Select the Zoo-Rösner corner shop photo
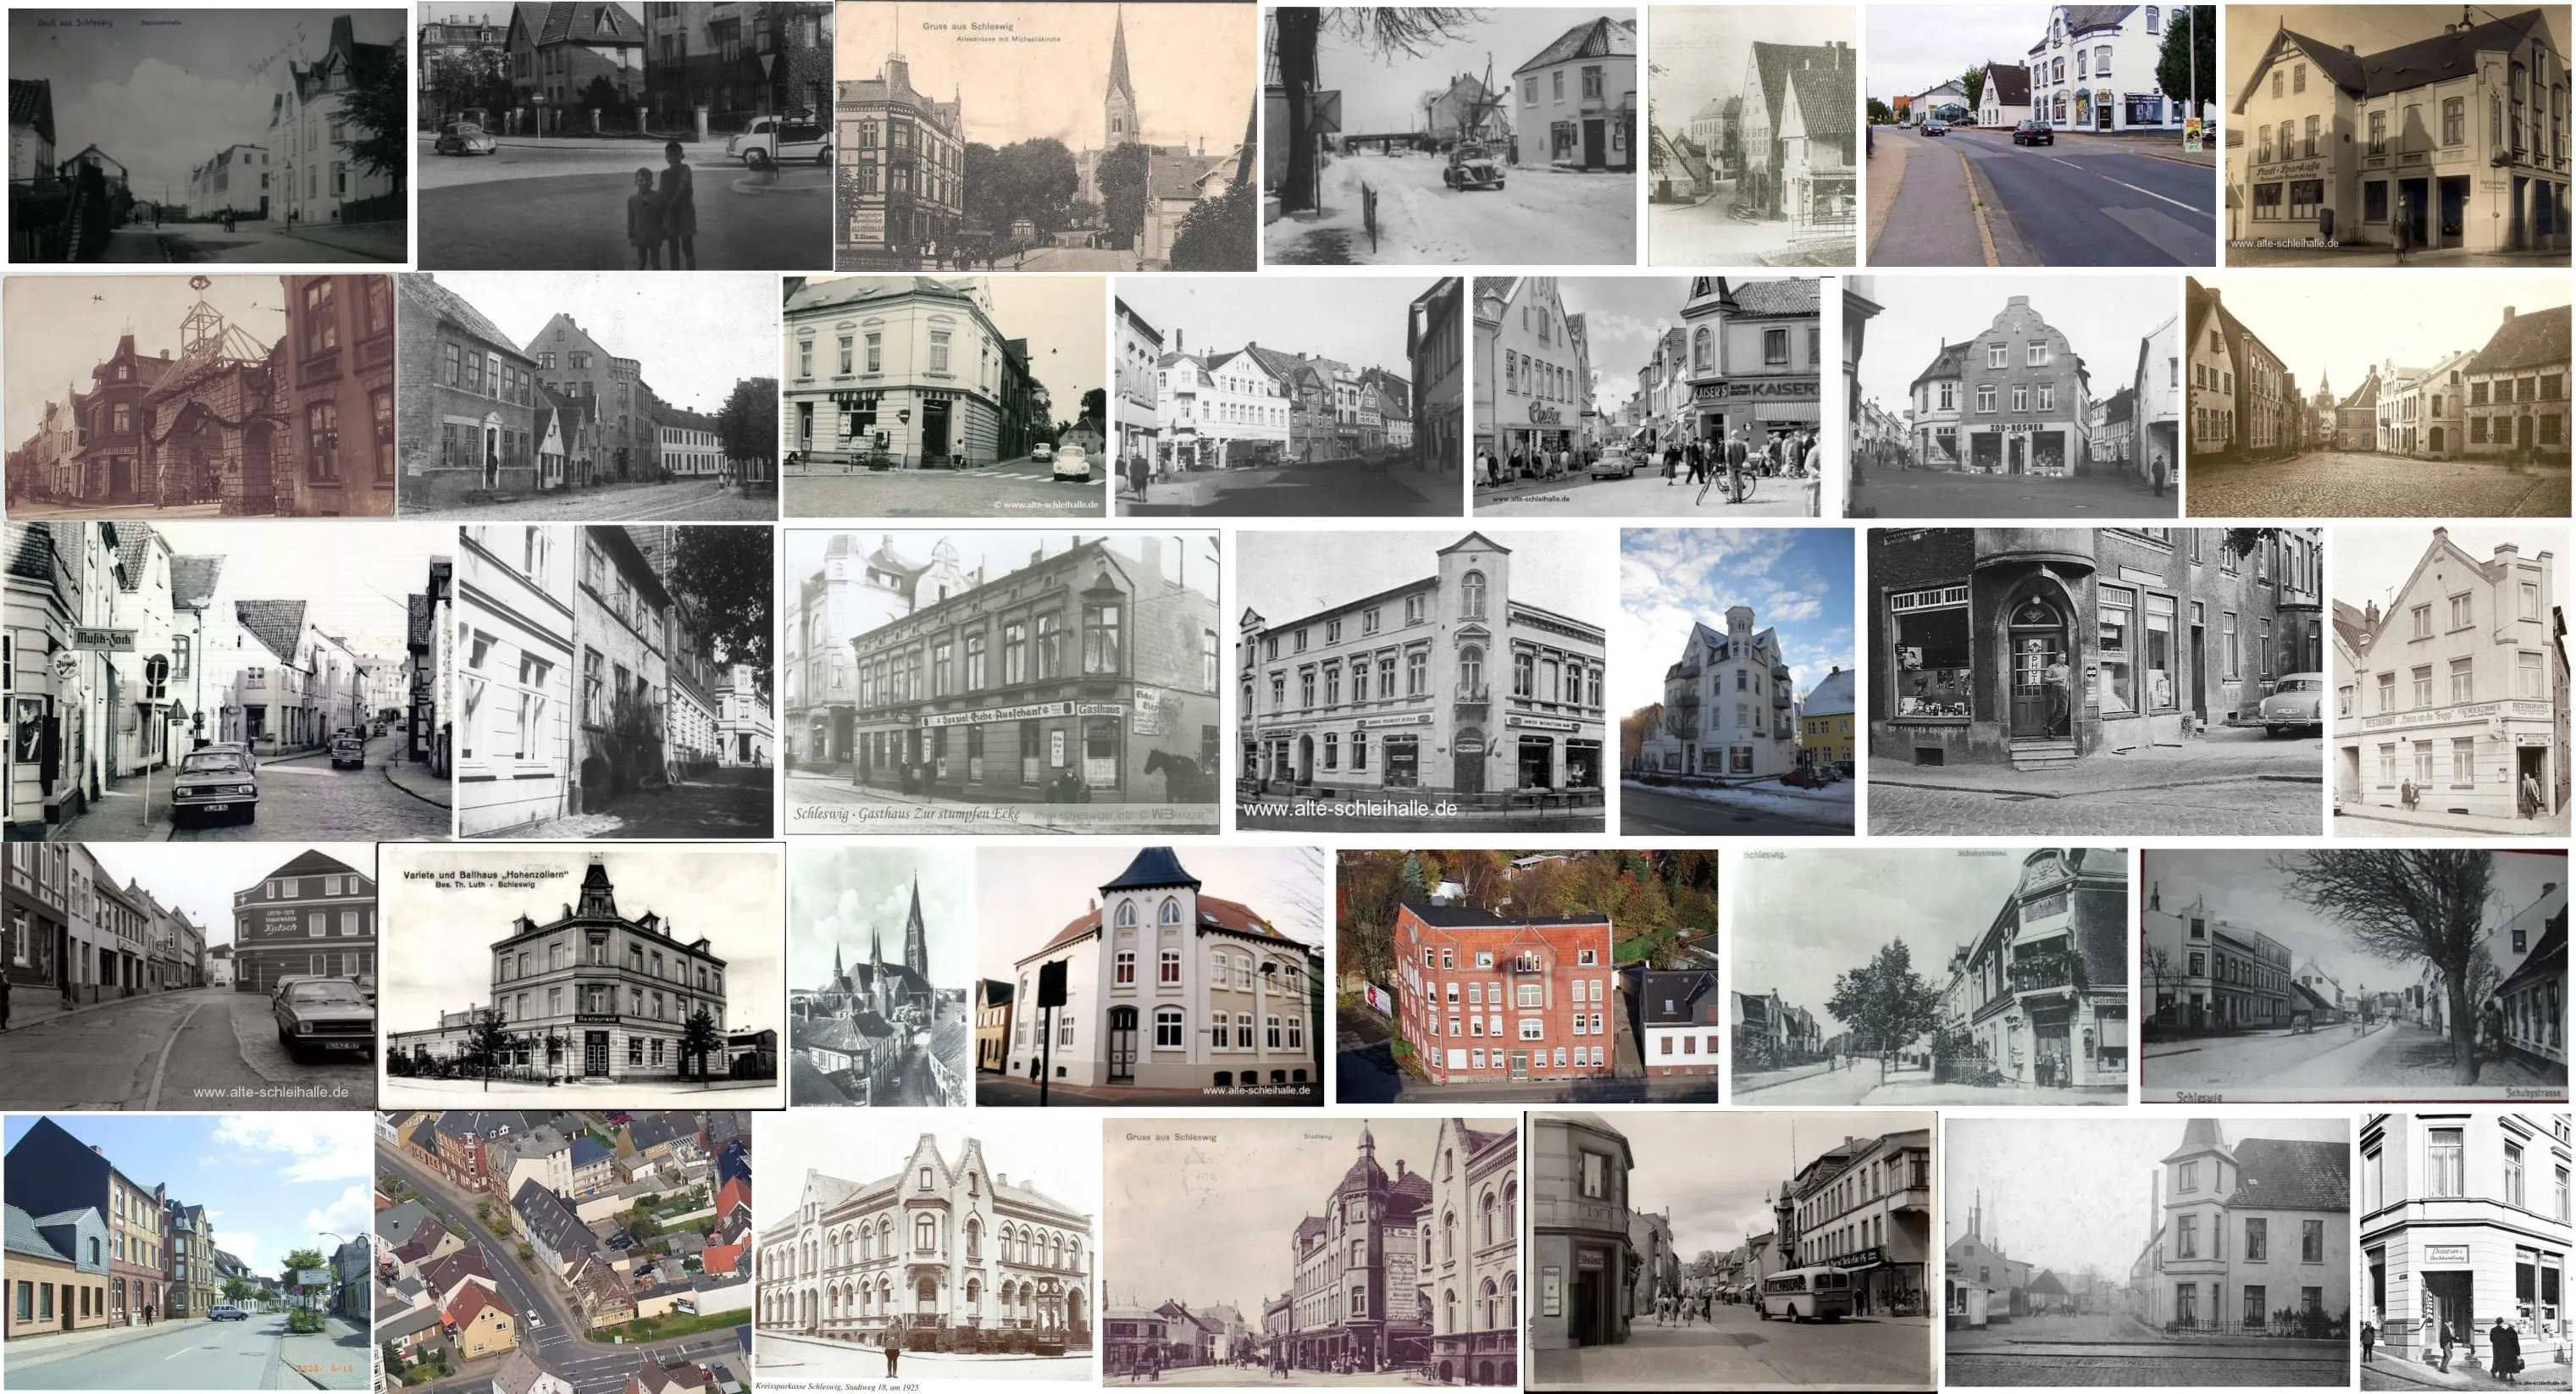The width and height of the screenshot is (2576, 1394). coord(2010,396)
